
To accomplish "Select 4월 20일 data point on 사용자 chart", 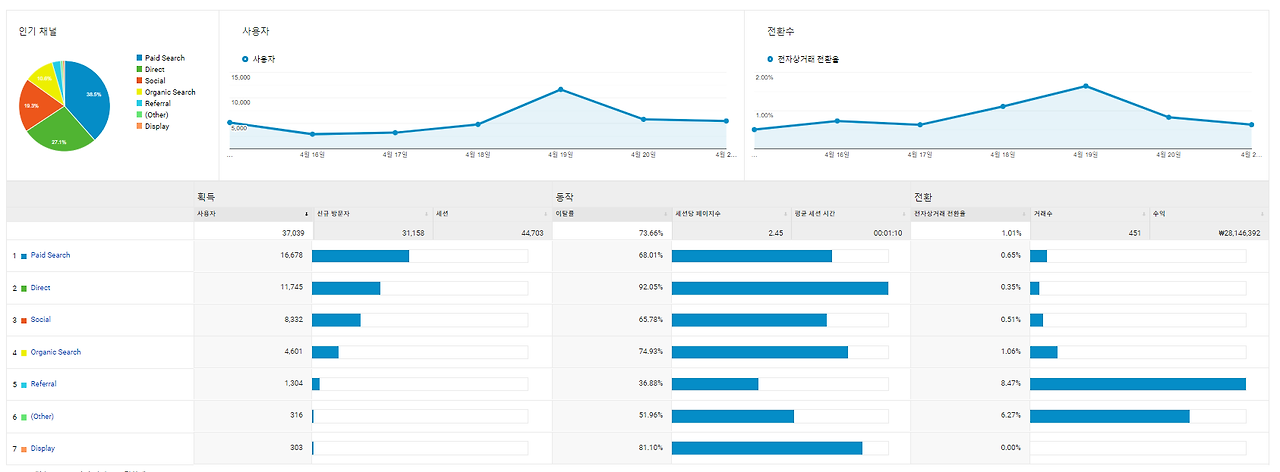I will coord(643,119).
